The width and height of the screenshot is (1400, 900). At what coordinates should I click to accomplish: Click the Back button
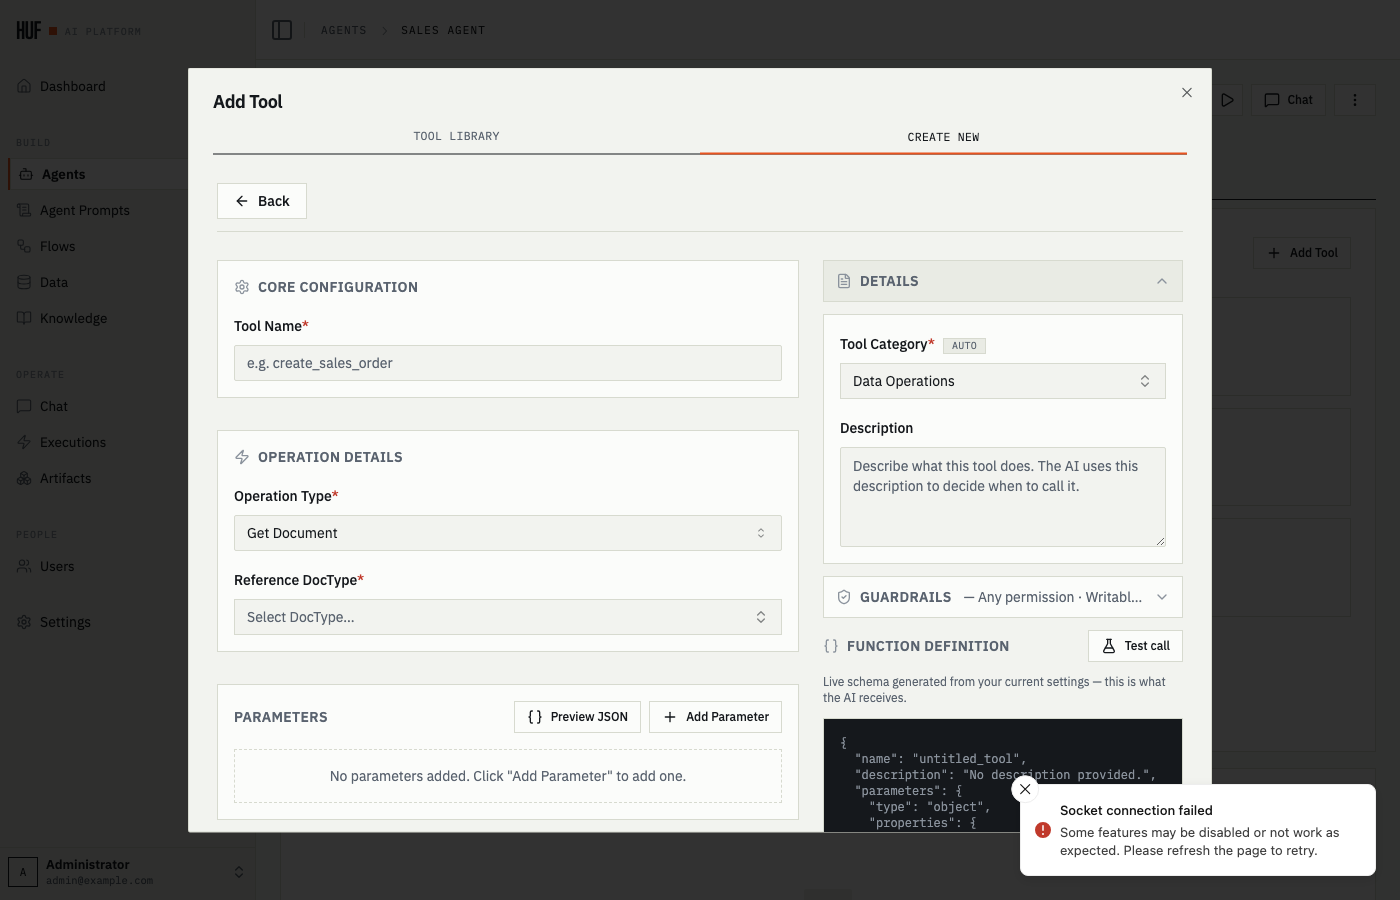click(262, 201)
